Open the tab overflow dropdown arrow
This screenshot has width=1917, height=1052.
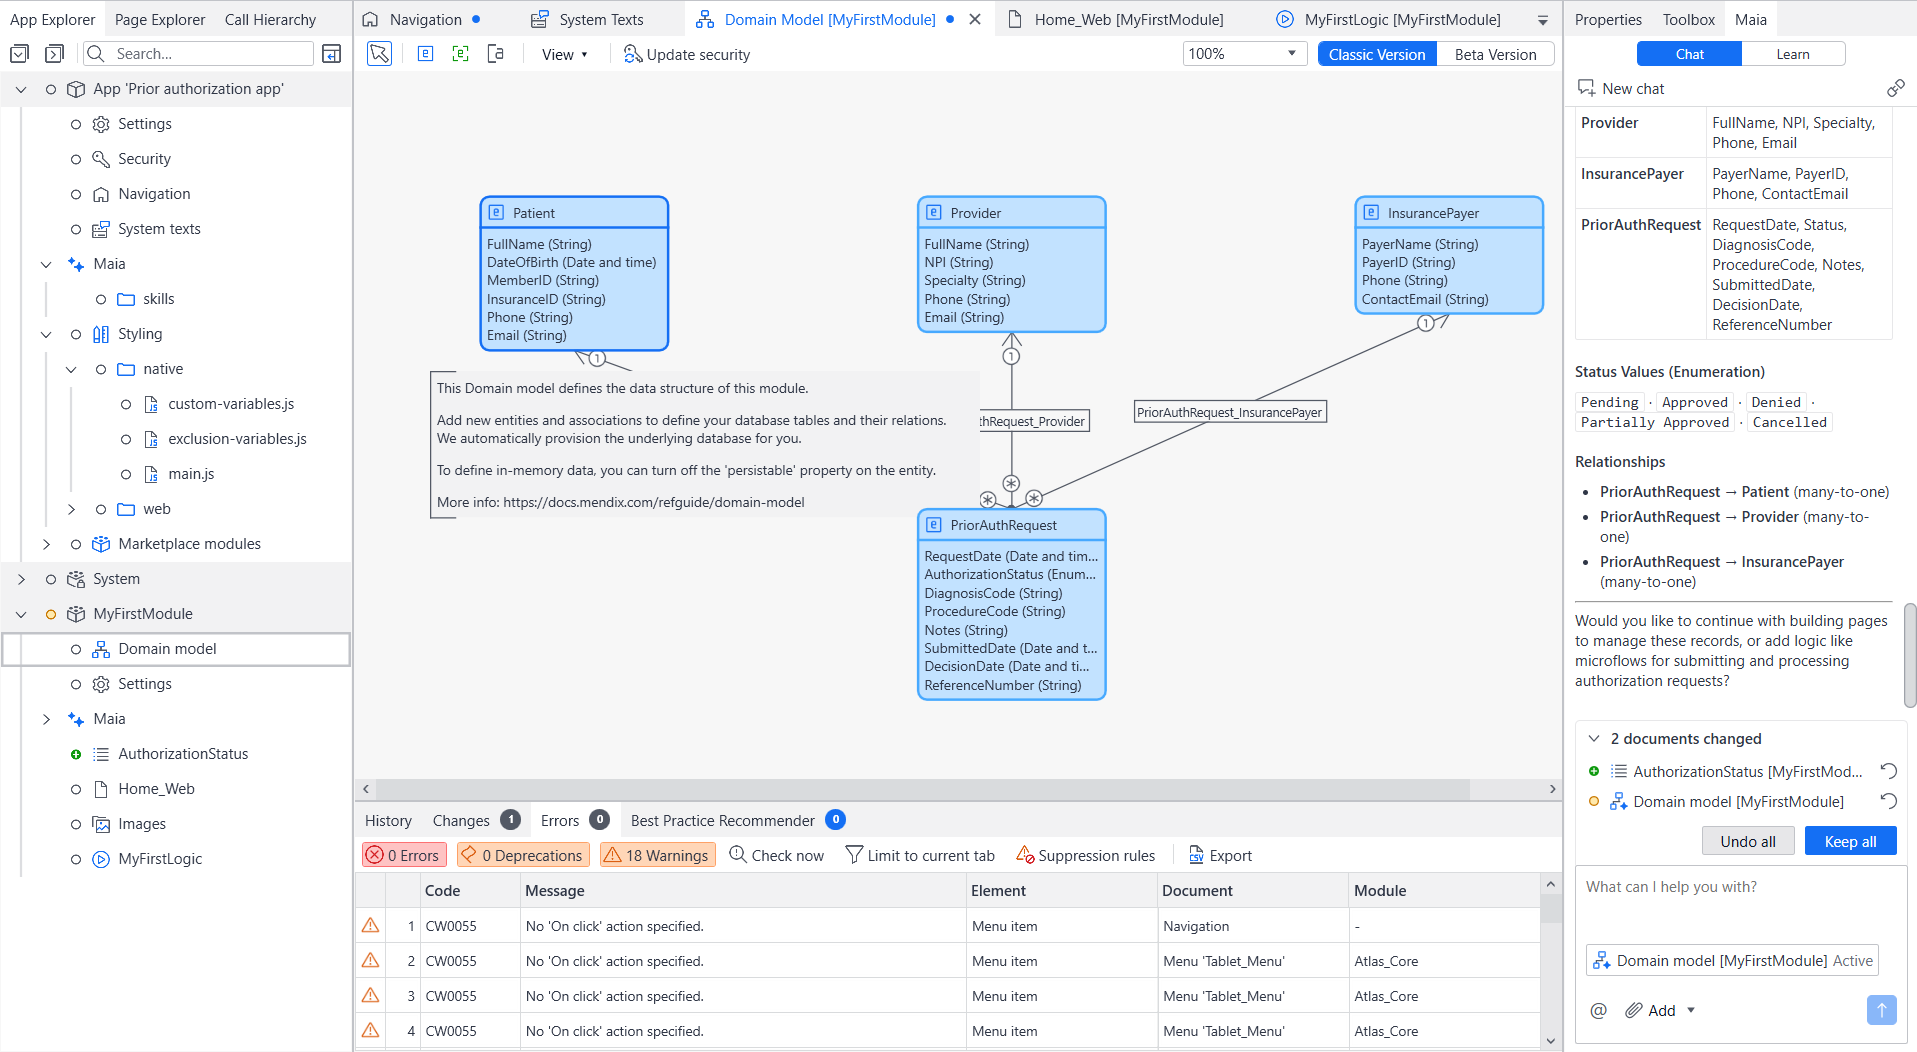[1543, 20]
